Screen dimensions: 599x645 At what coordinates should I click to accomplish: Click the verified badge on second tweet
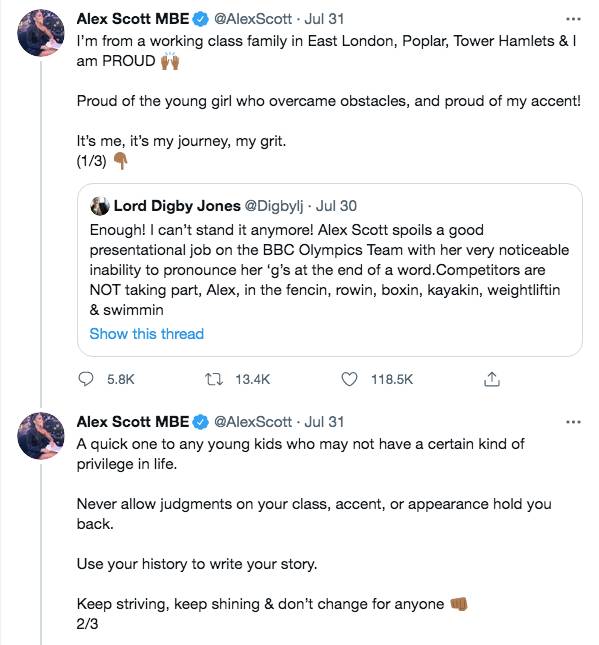(x=201, y=422)
